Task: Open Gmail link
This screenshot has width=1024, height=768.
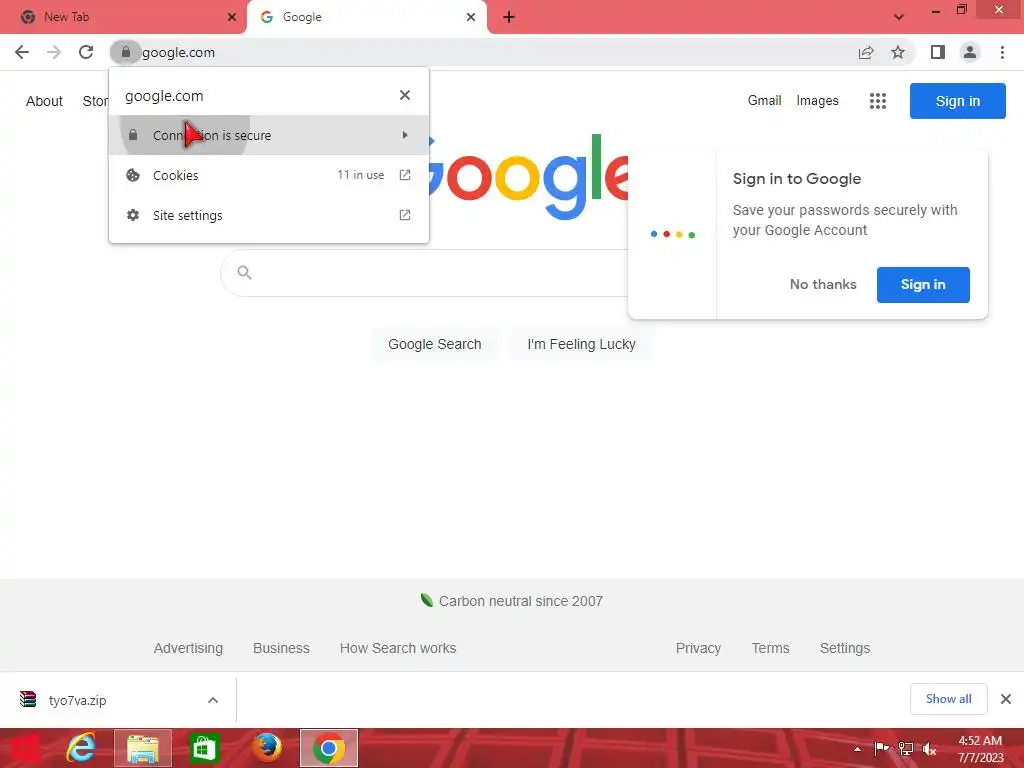Action: [x=764, y=101]
